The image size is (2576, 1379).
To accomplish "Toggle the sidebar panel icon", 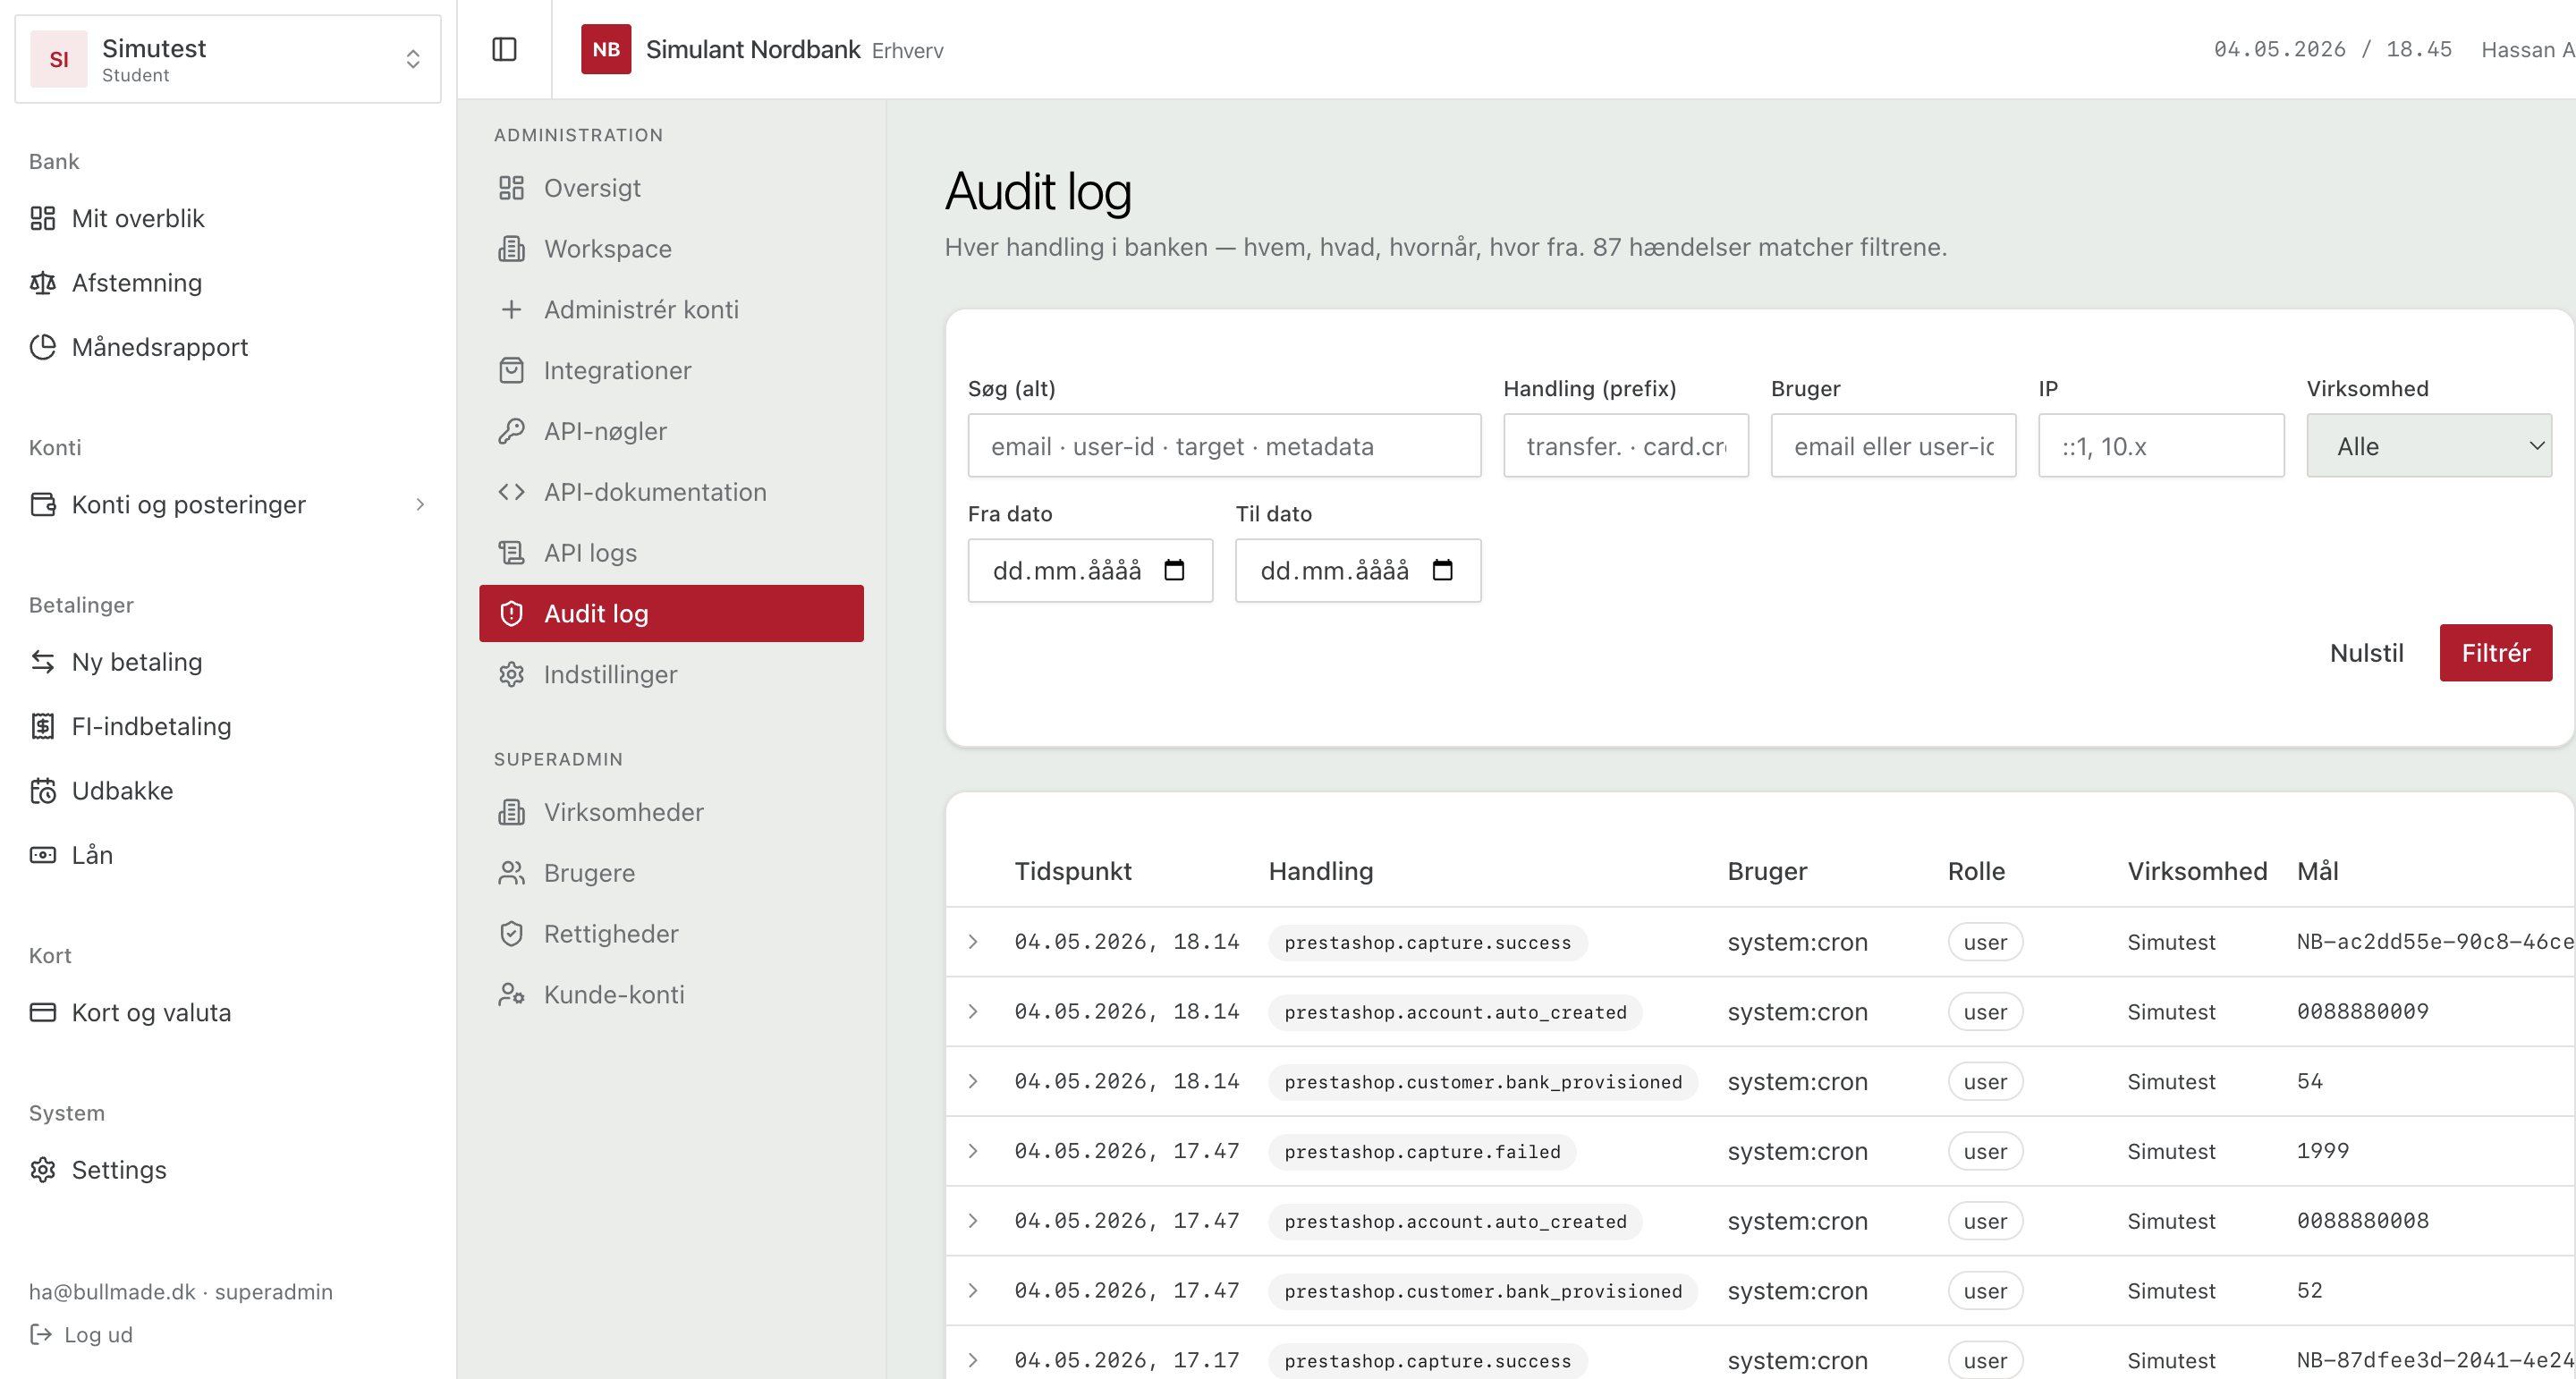I will click(x=504, y=49).
